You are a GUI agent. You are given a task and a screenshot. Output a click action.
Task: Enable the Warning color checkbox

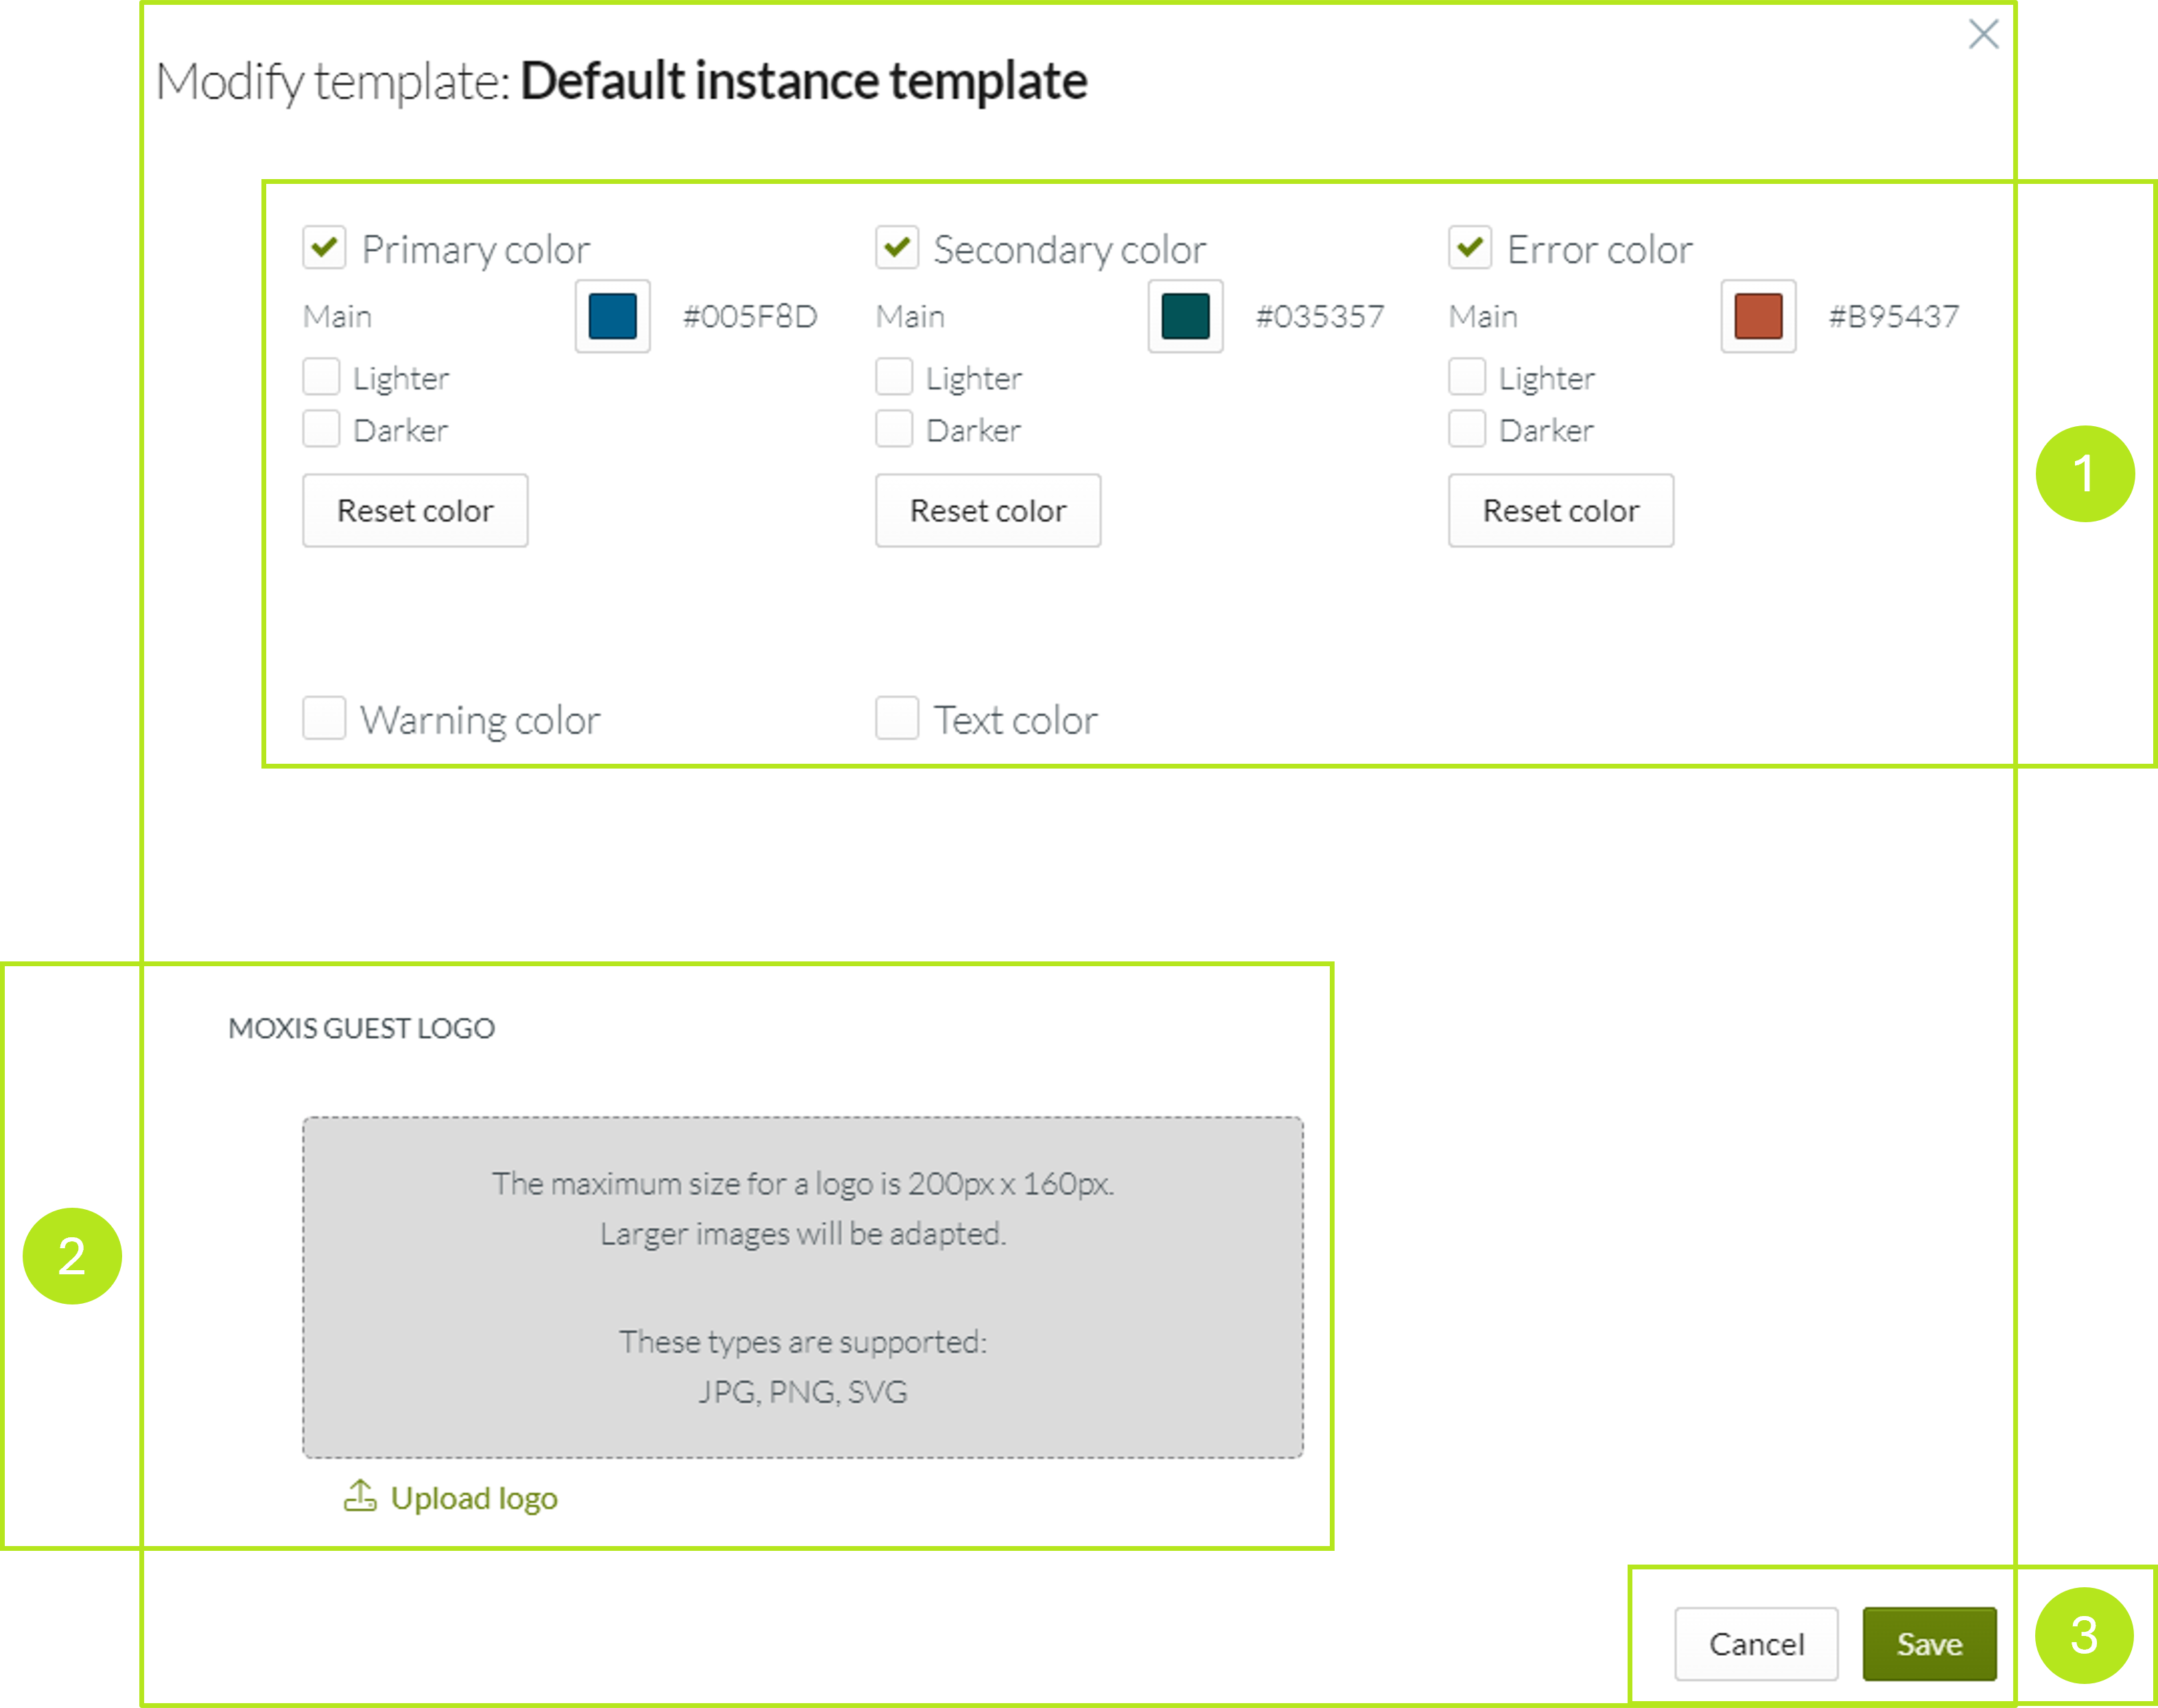click(323, 718)
